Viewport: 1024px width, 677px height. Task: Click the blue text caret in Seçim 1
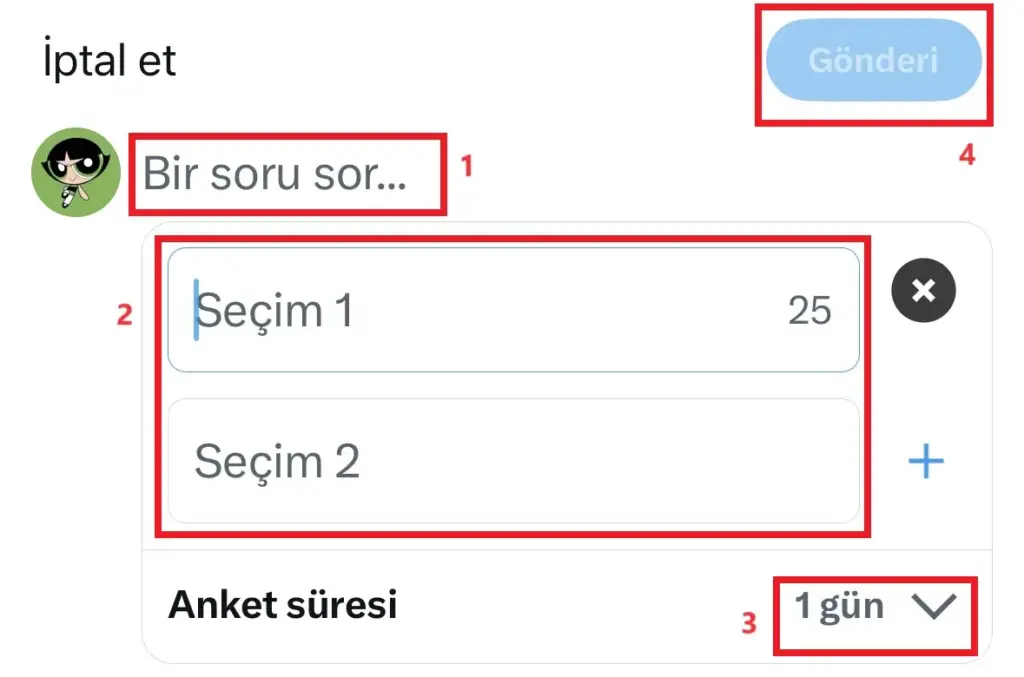pos(196,309)
